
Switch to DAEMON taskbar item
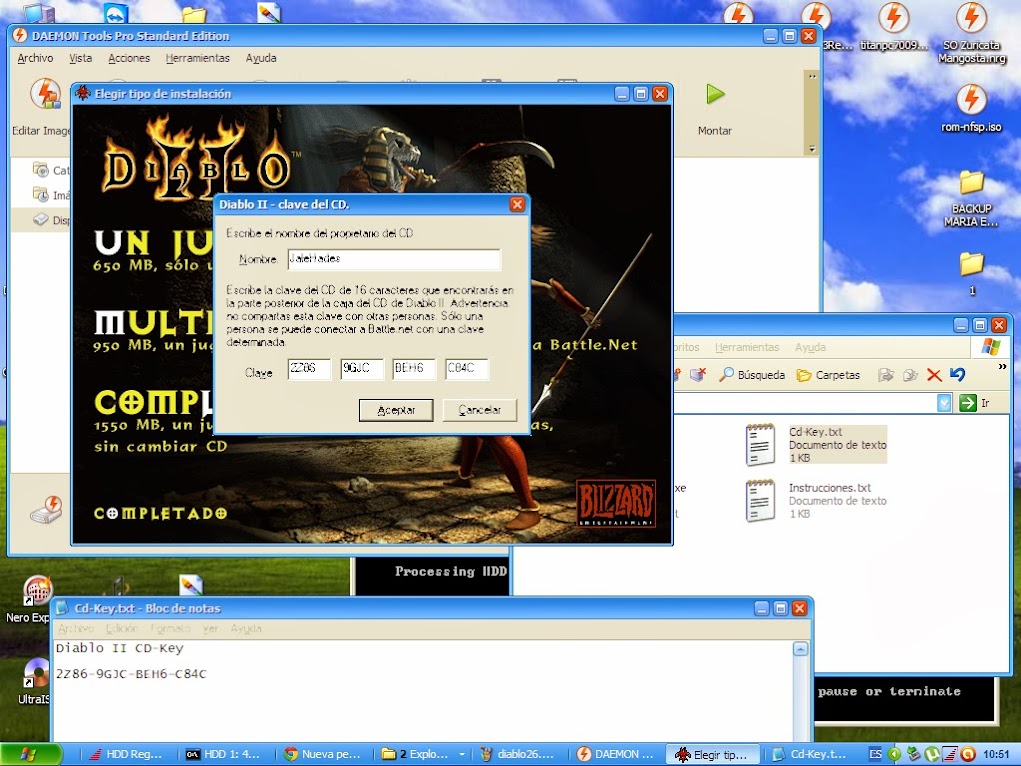pyautogui.click(x=617, y=754)
